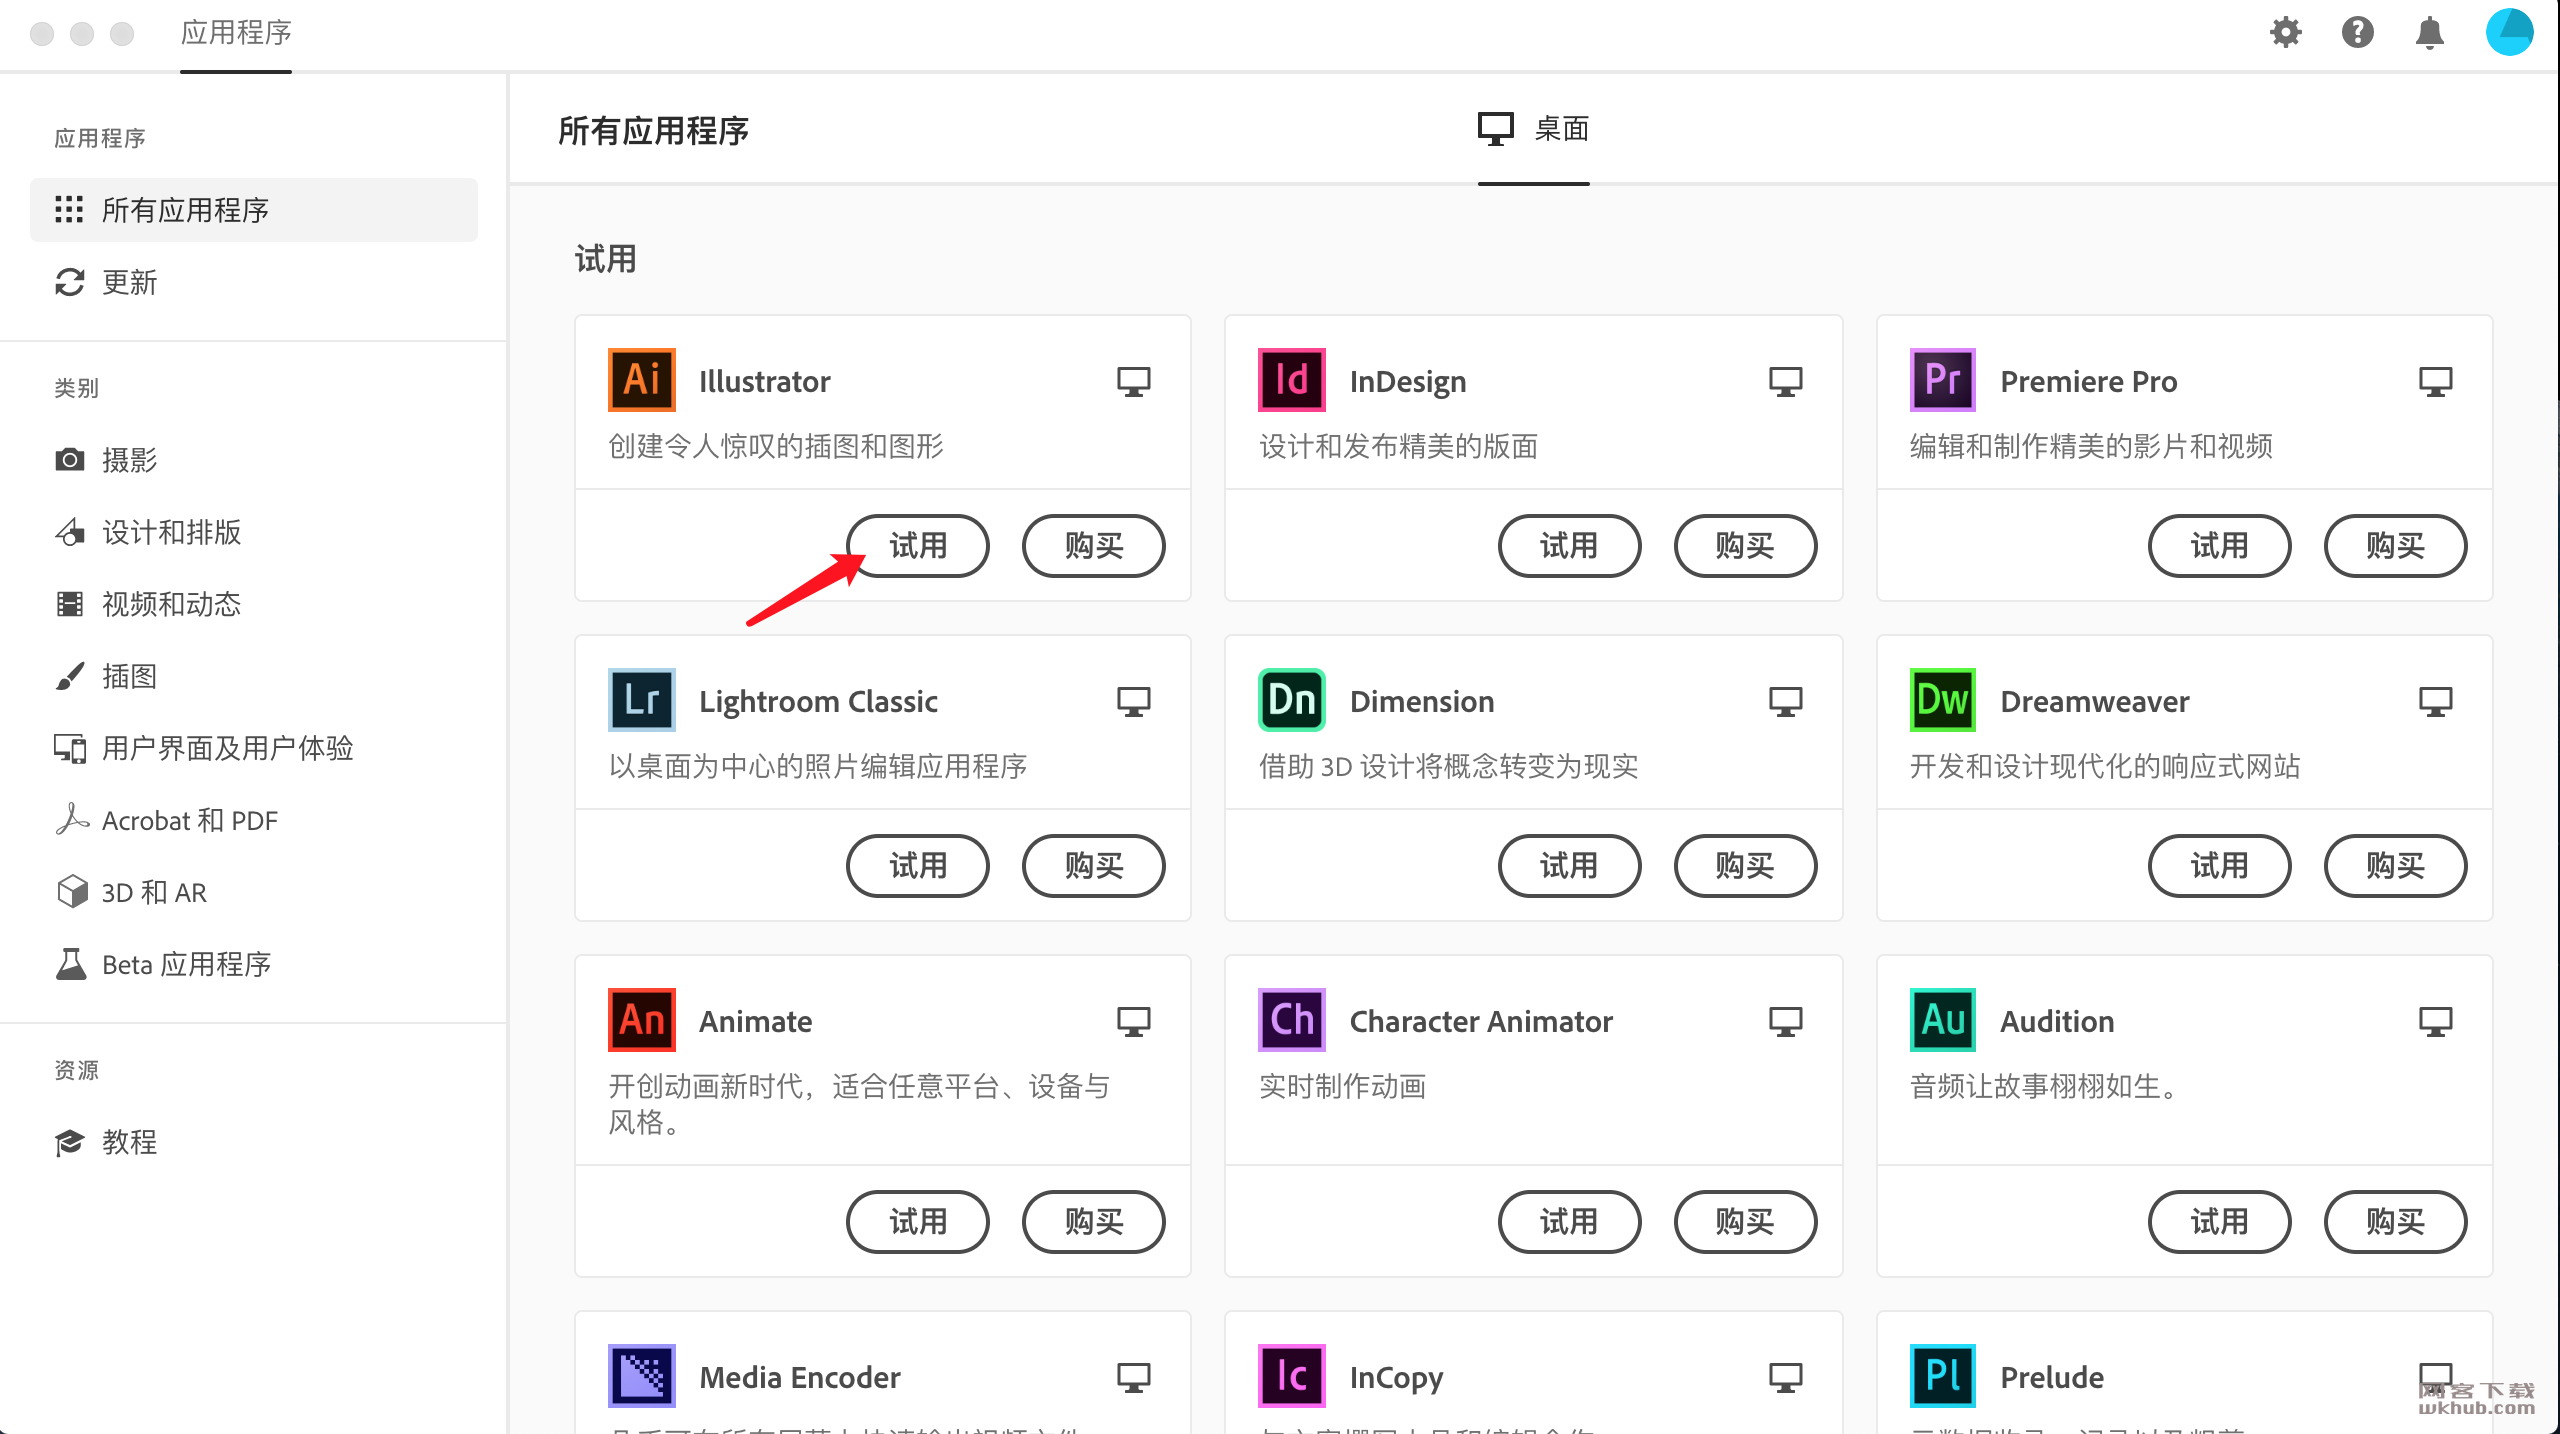2560x1434 pixels.
Task: Click the desktop monitor icon on Dreamweaver card
Action: [2435, 702]
